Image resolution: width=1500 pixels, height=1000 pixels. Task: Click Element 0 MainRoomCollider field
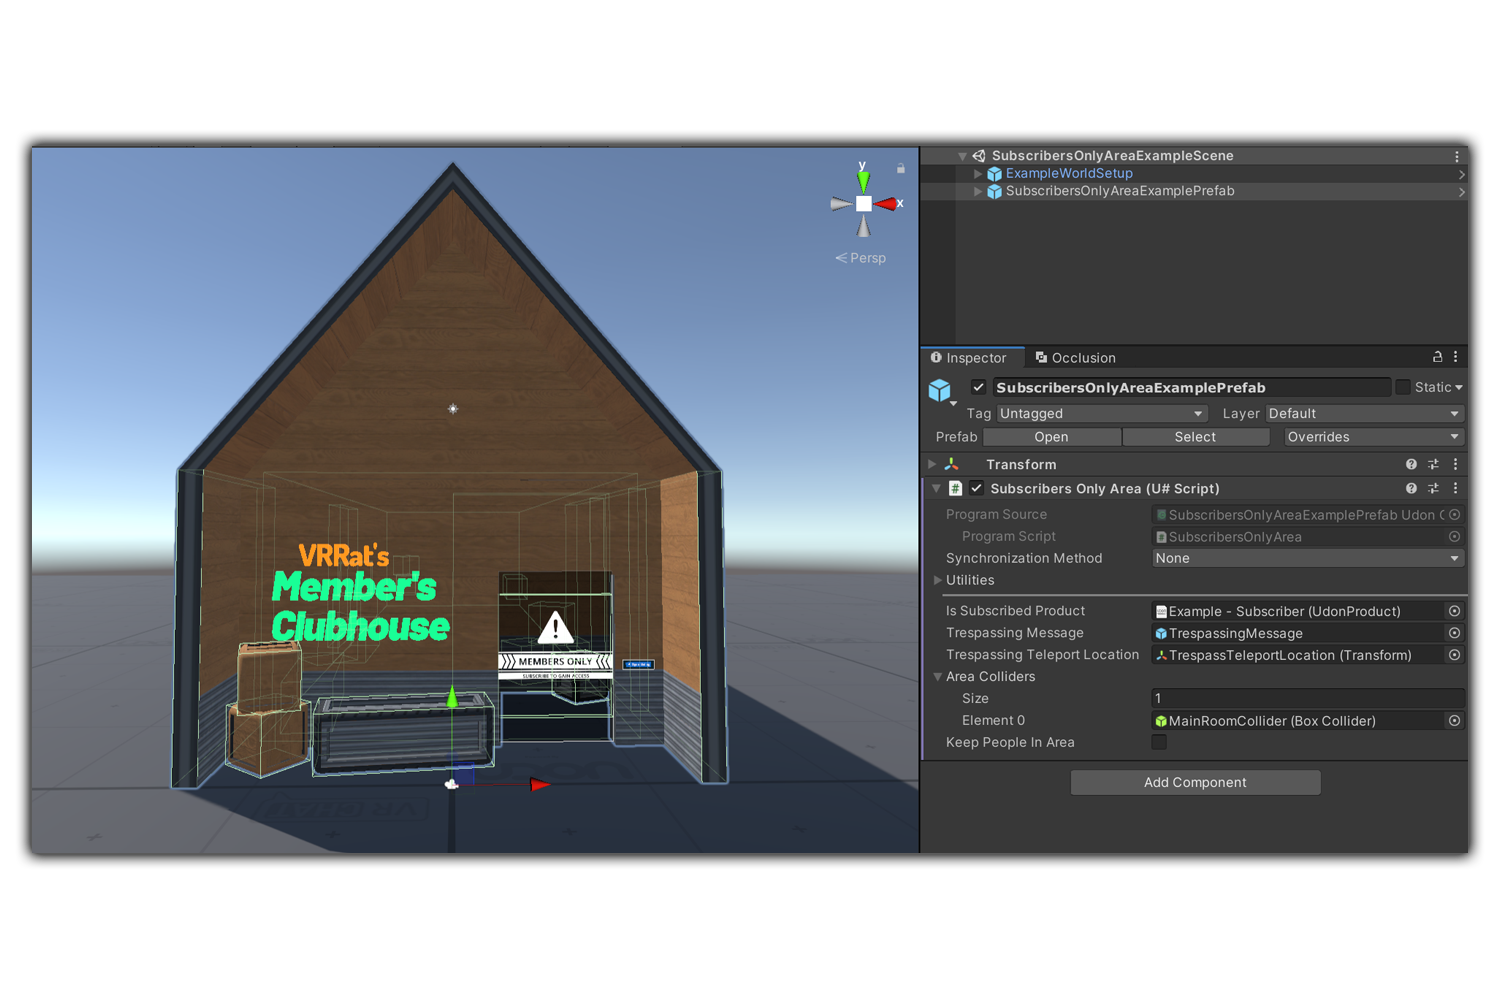[1299, 721]
